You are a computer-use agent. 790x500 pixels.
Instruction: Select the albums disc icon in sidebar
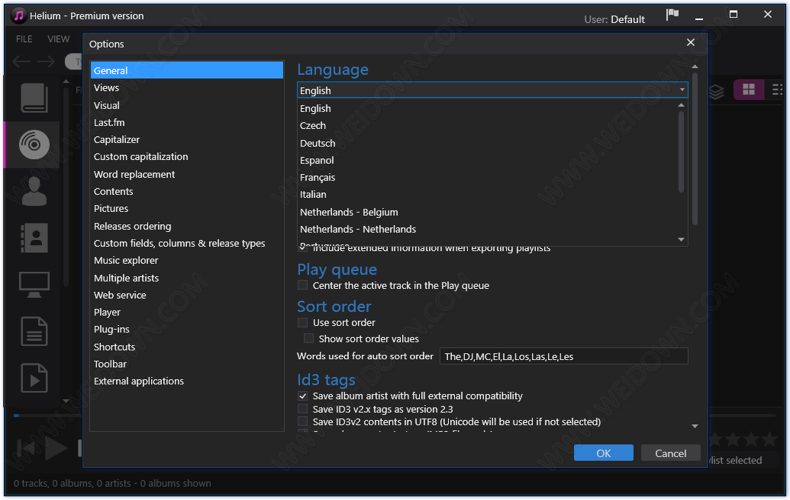(x=34, y=145)
